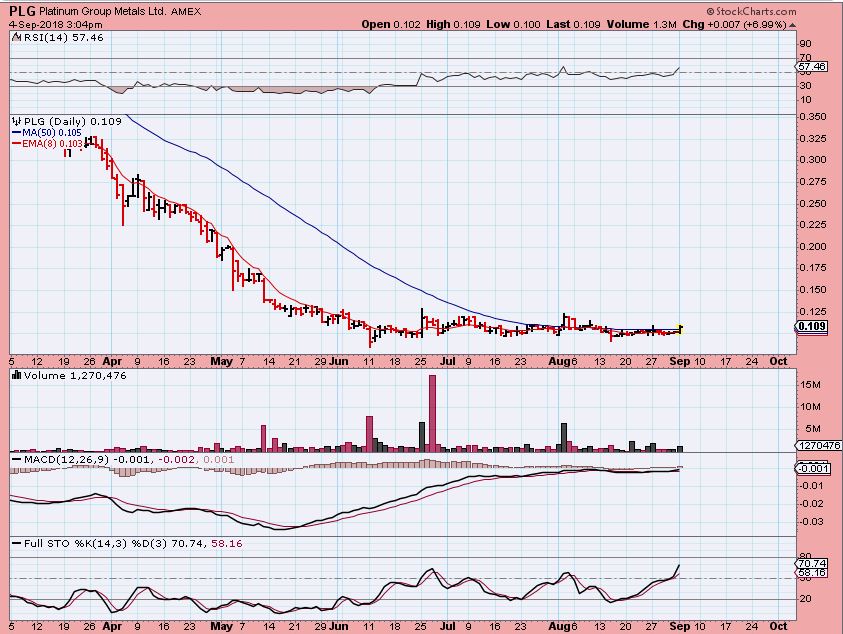Click the MA(50) 0.105 legend text
The width and height of the screenshot is (843, 634).
coord(52,133)
